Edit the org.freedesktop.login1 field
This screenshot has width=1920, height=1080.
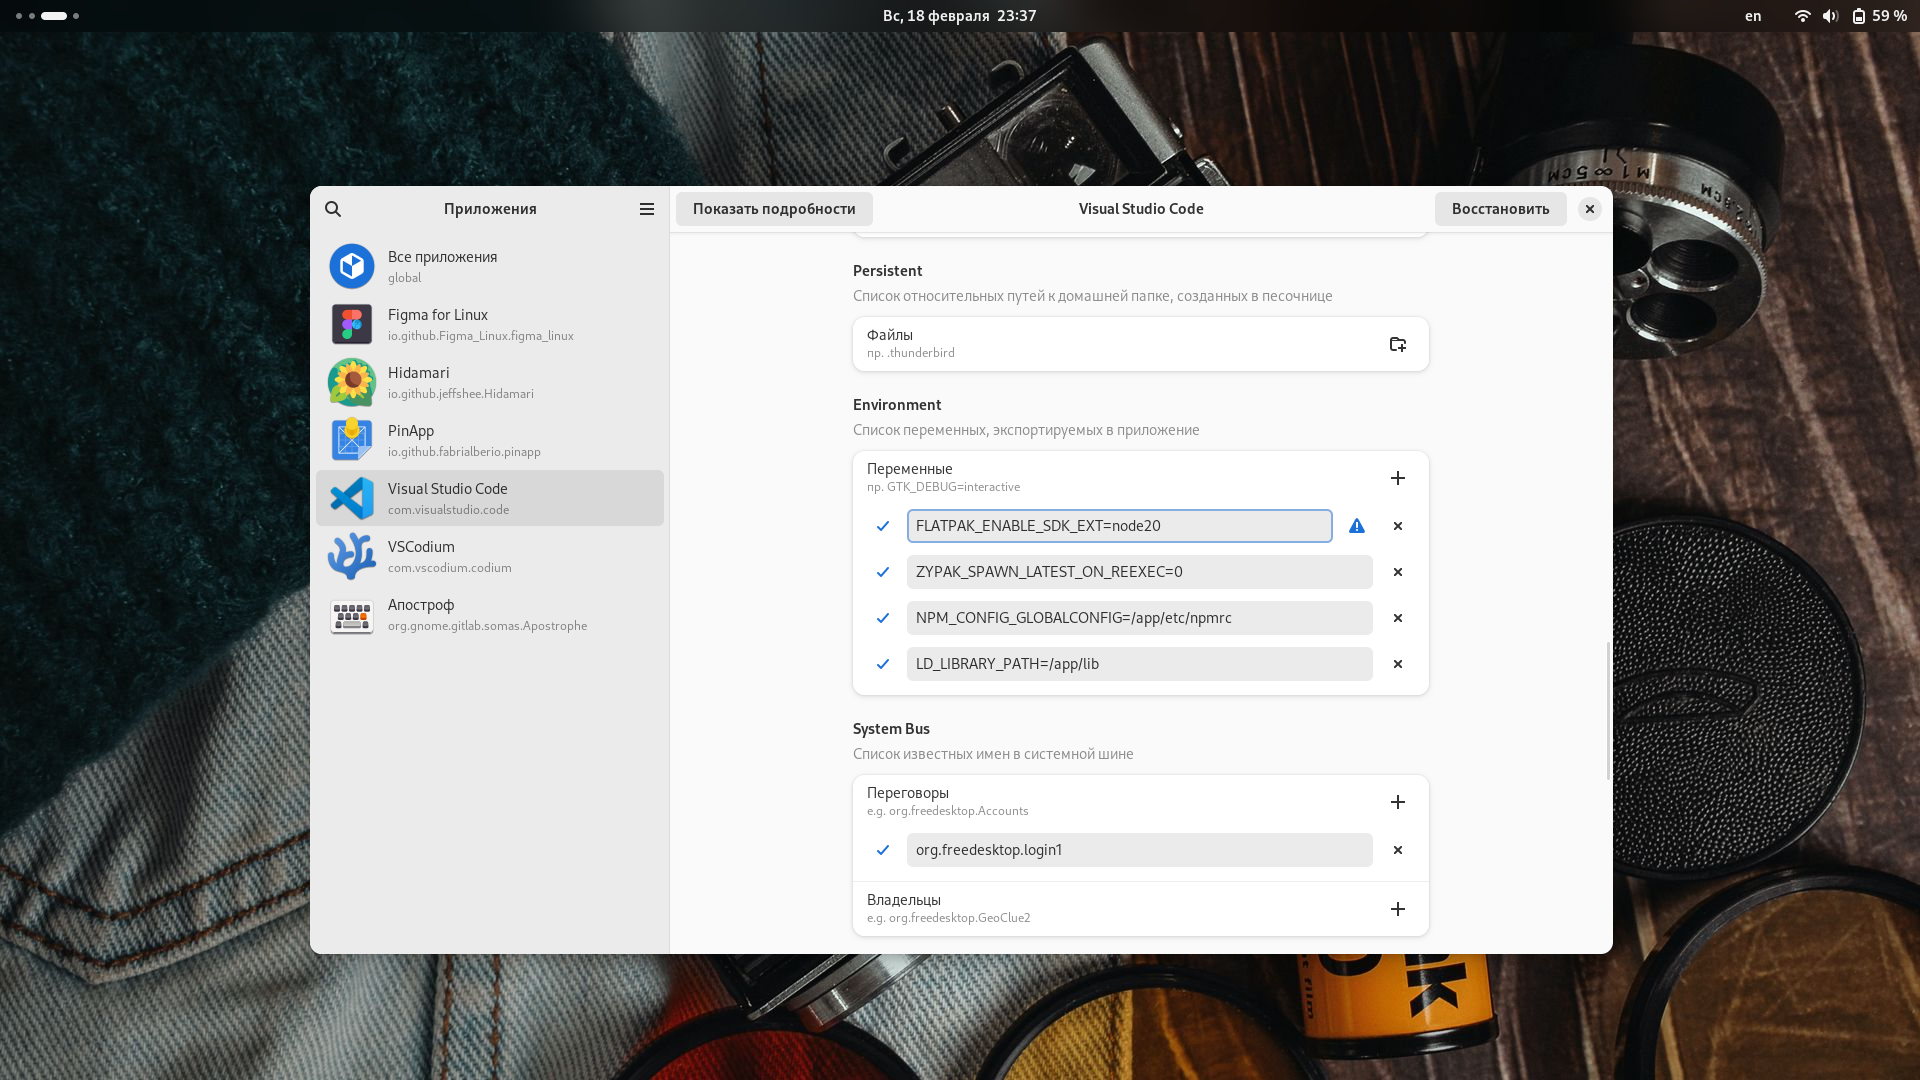(1139, 850)
